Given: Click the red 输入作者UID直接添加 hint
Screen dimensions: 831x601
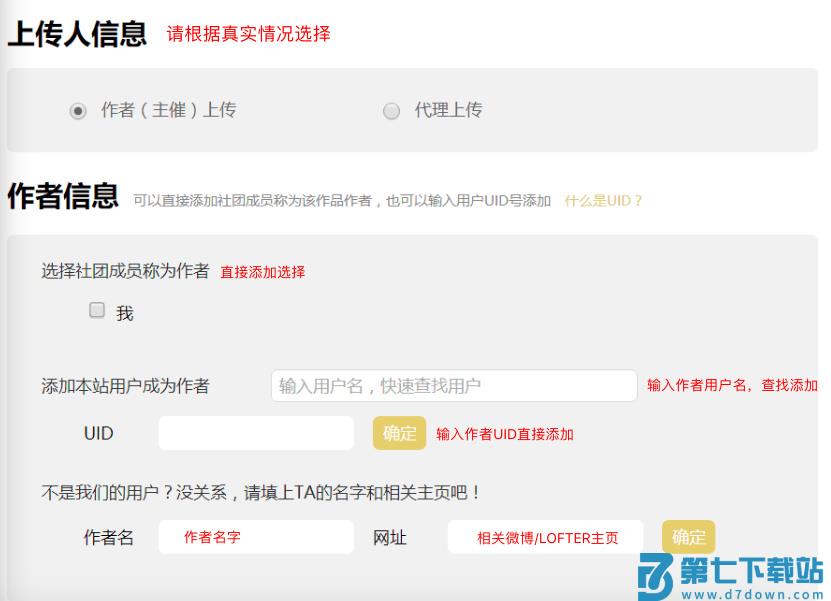Looking at the screenshot, I should [505, 434].
